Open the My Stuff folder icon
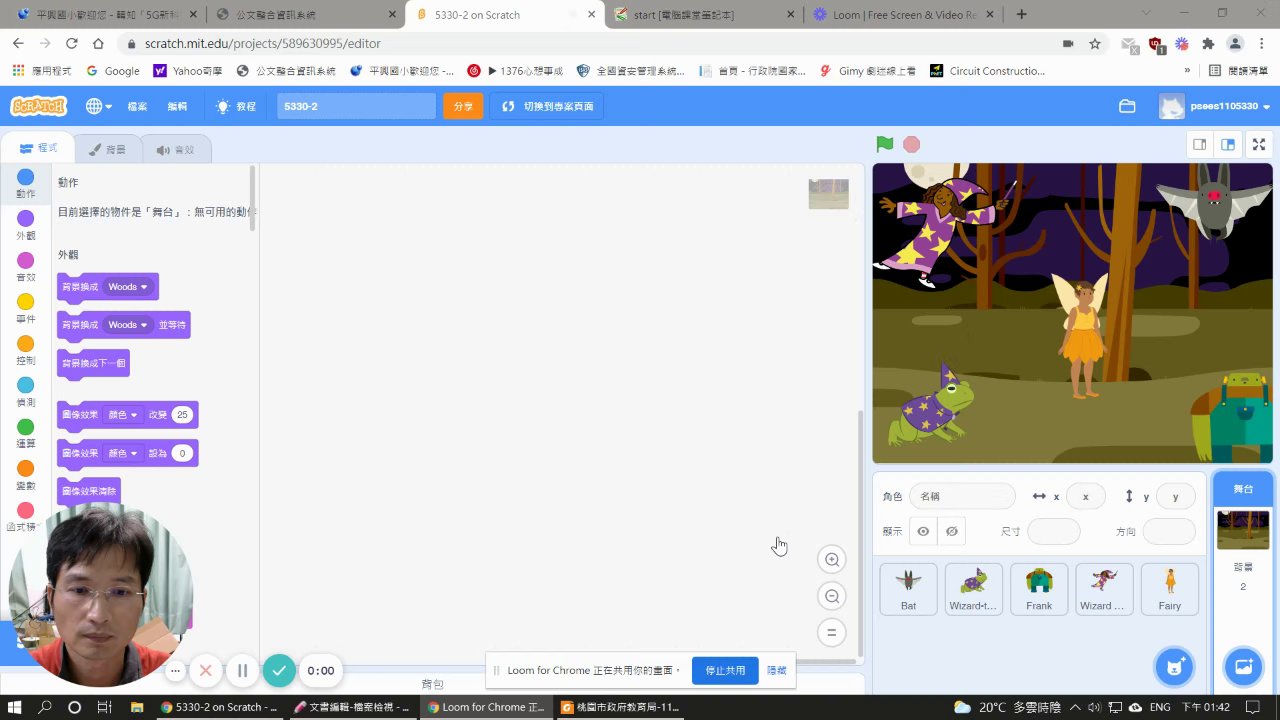The image size is (1280, 720). pos(1127,106)
